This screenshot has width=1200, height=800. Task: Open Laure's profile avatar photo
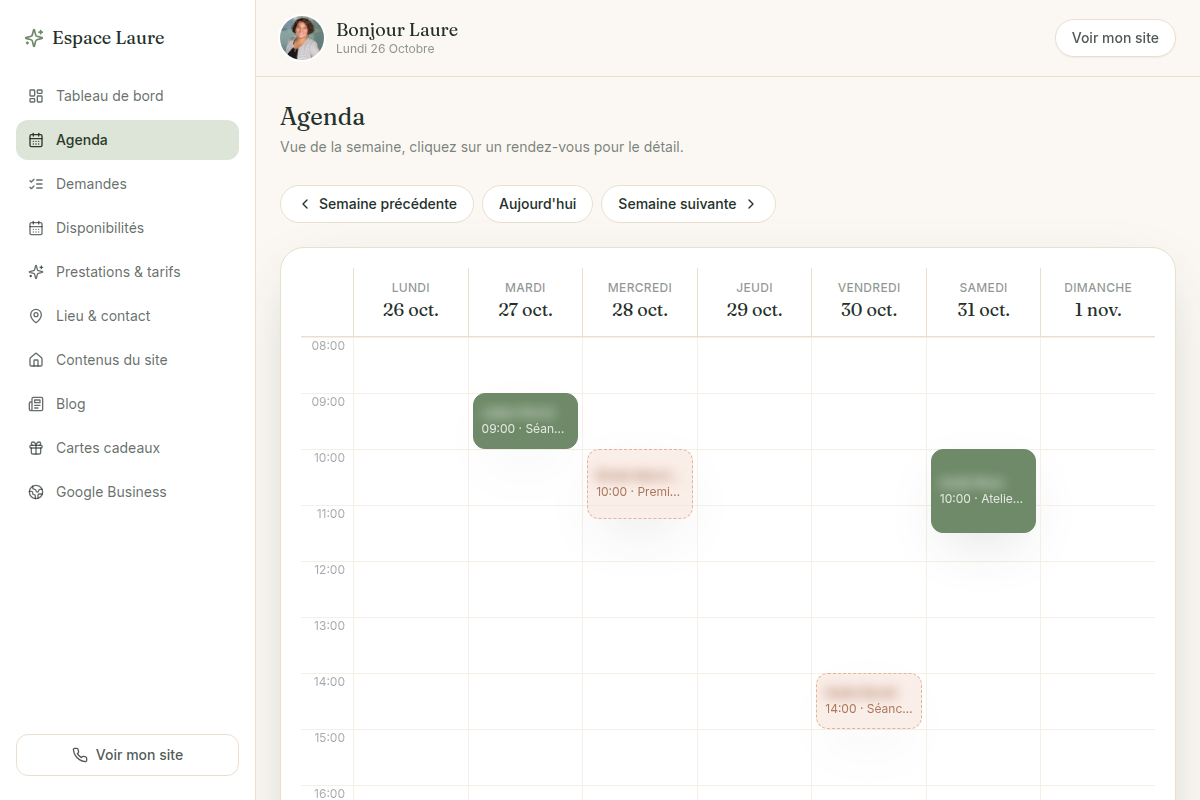(x=302, y=38)
